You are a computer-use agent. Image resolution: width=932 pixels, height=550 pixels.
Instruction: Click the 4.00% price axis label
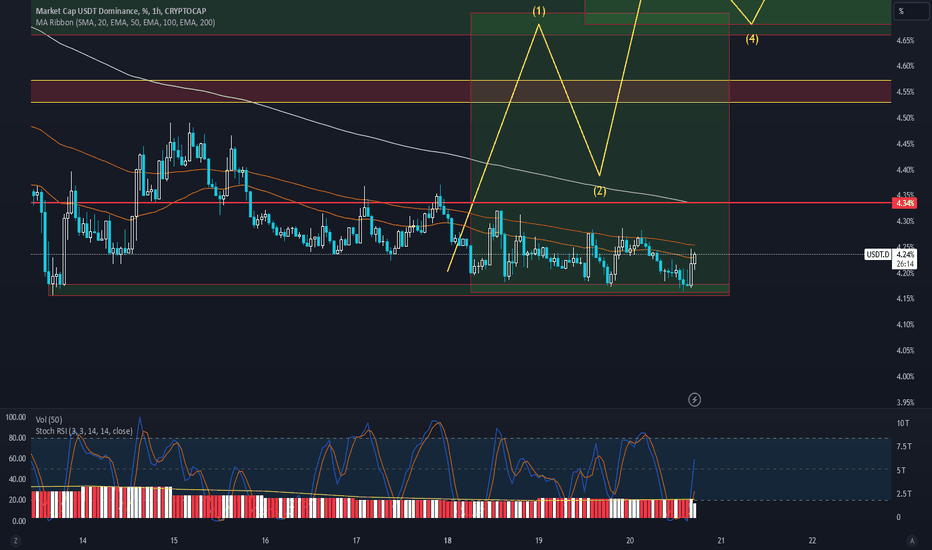(x=905, y=376)
